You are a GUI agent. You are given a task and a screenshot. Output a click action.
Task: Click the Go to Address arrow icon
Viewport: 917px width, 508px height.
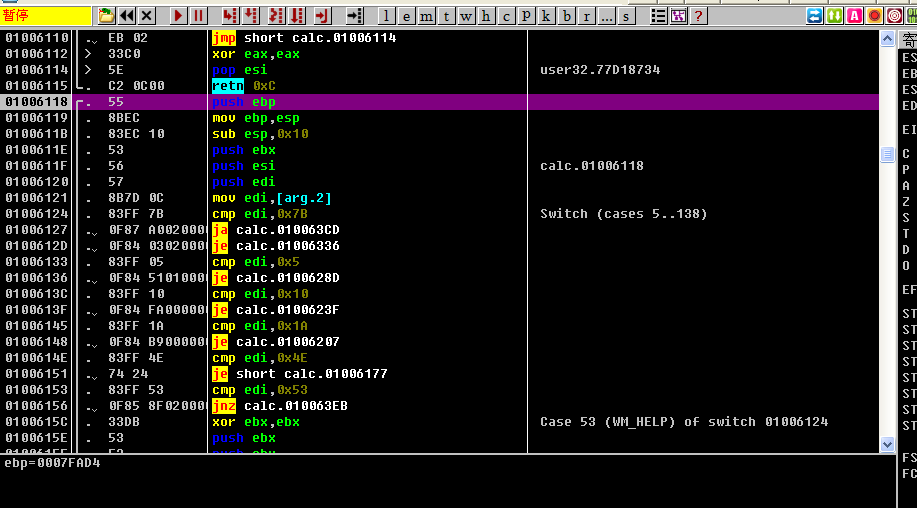[x=353, y=16]
